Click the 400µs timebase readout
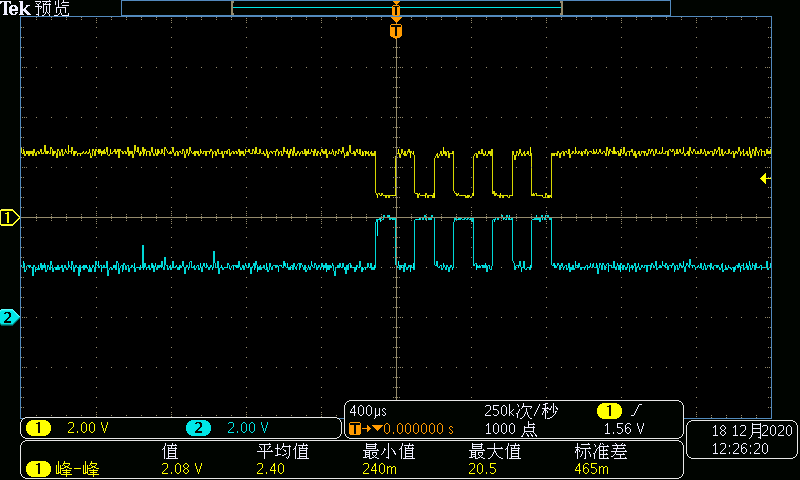Viewport: 800px width, 480px height. (368, 411)
